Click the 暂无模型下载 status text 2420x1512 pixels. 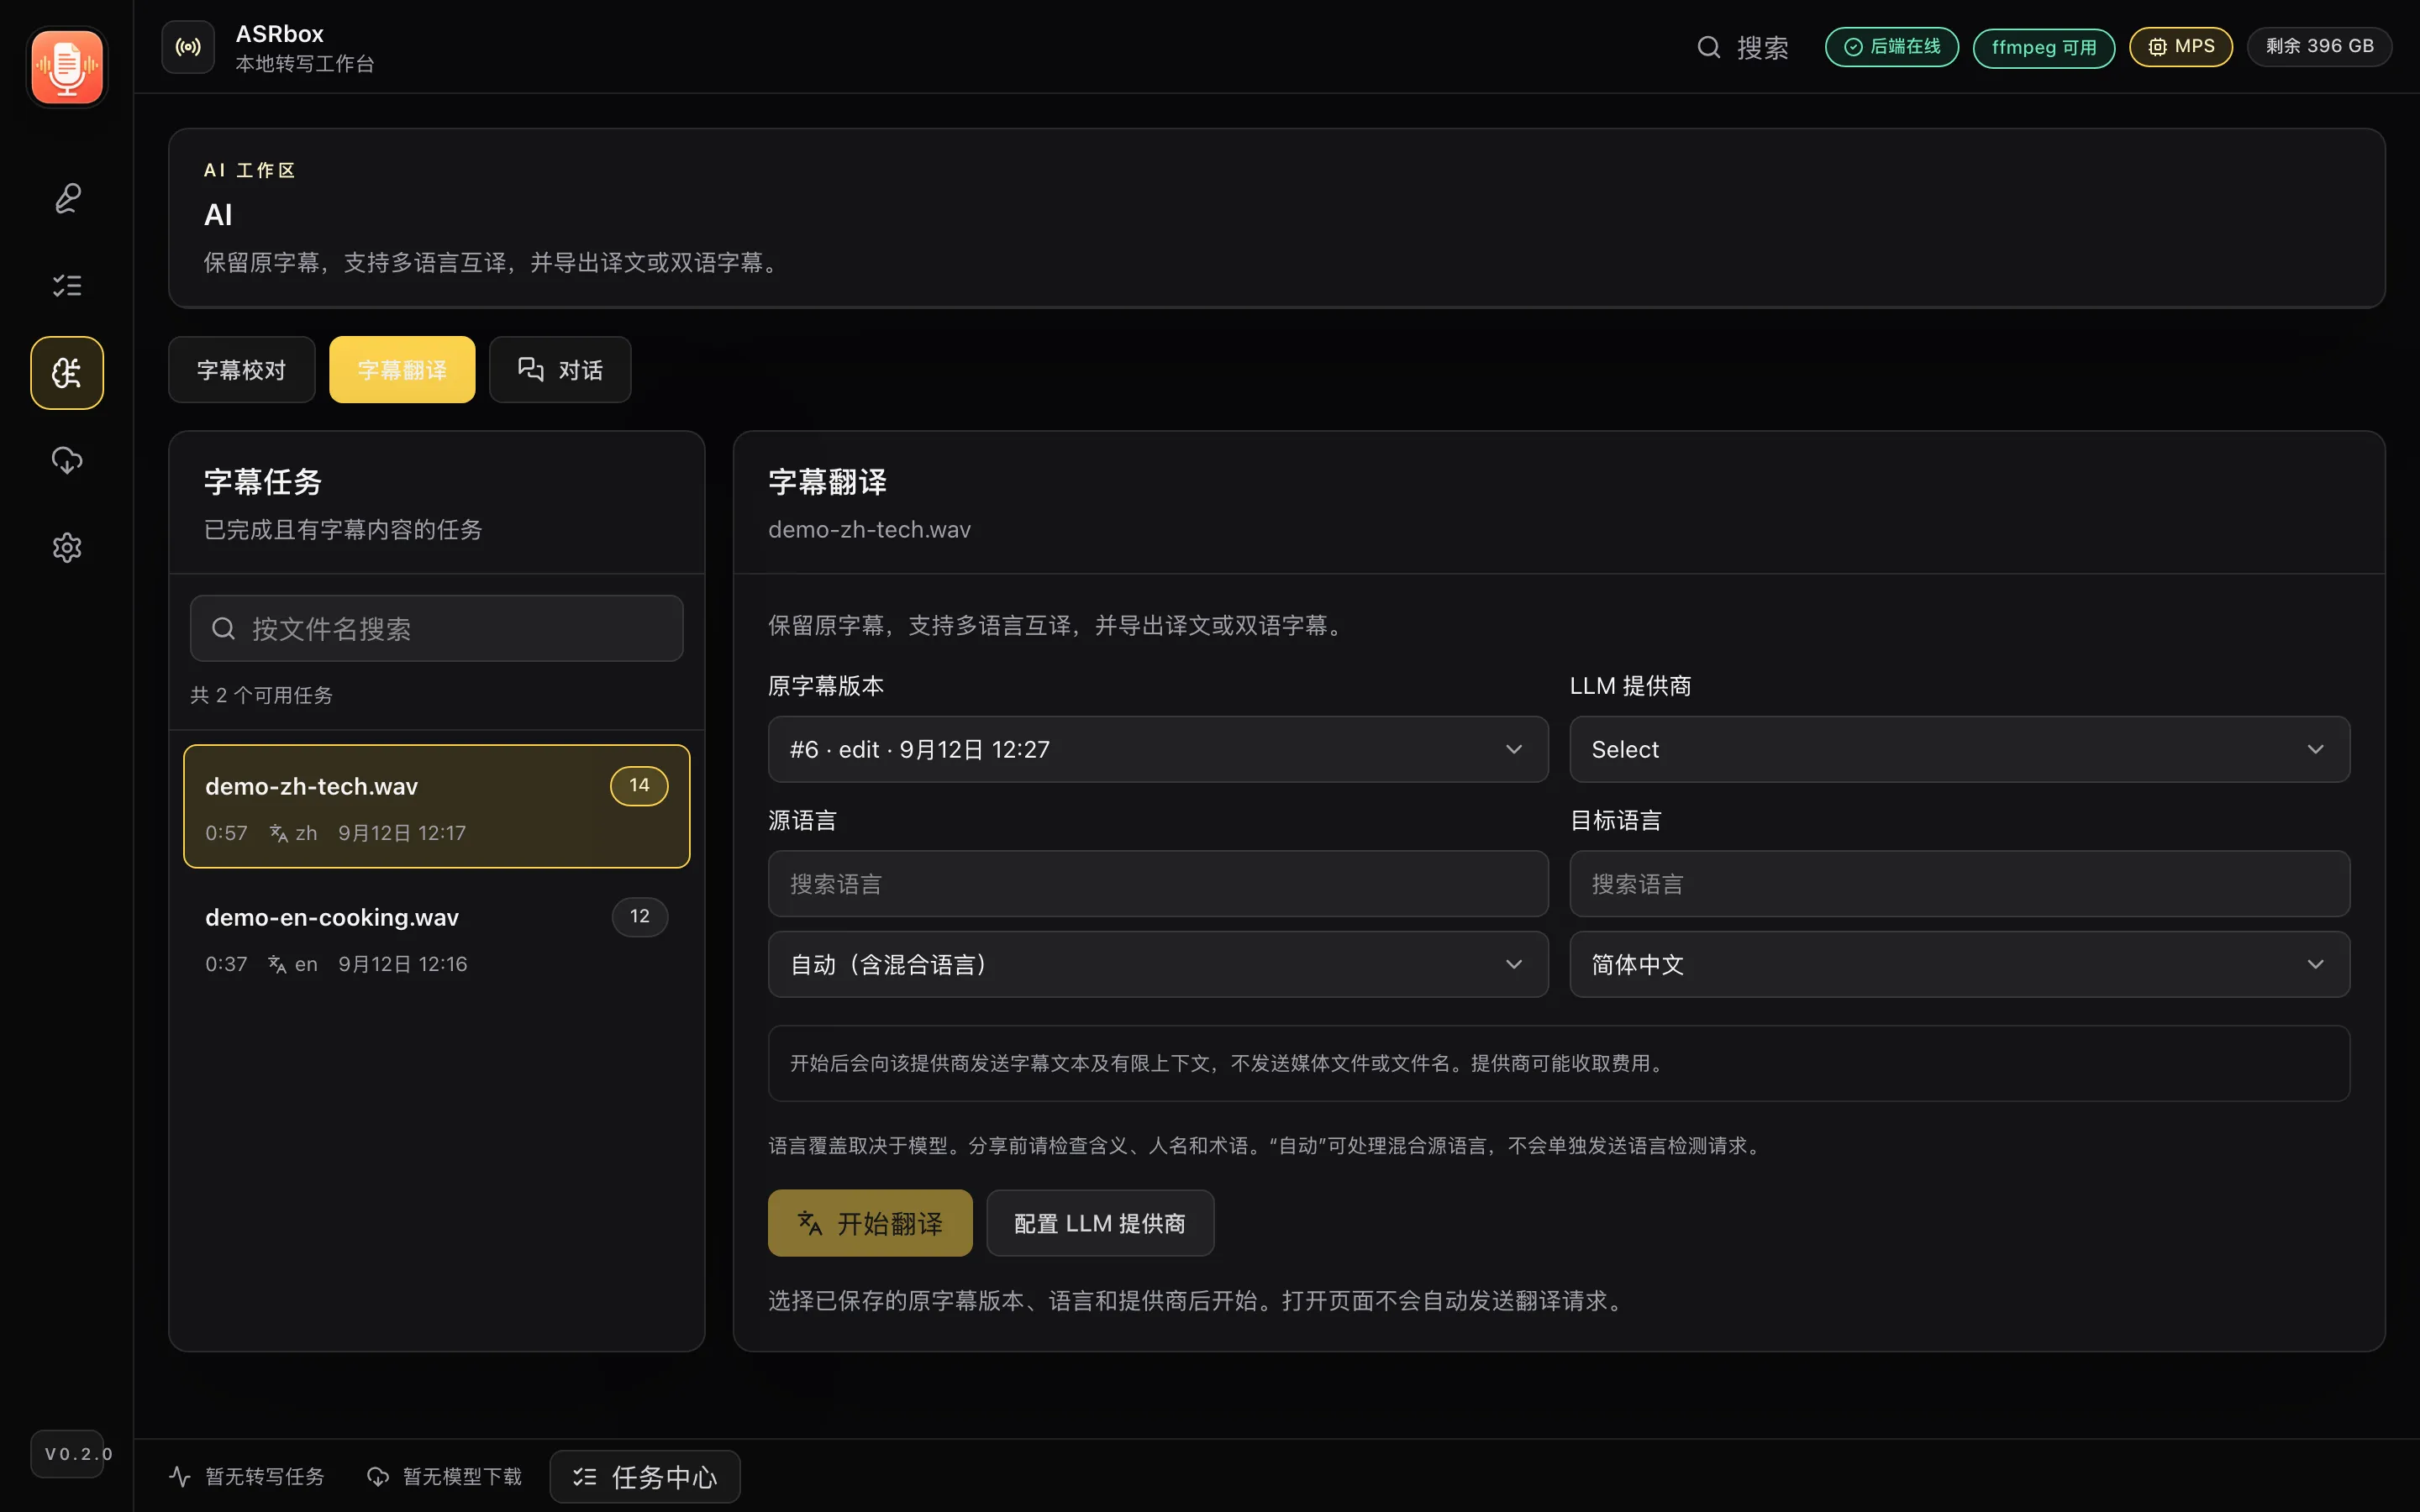462,1476
